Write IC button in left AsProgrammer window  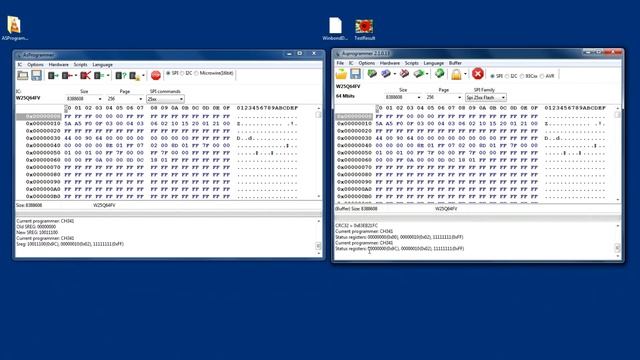(x=67, y=76)
